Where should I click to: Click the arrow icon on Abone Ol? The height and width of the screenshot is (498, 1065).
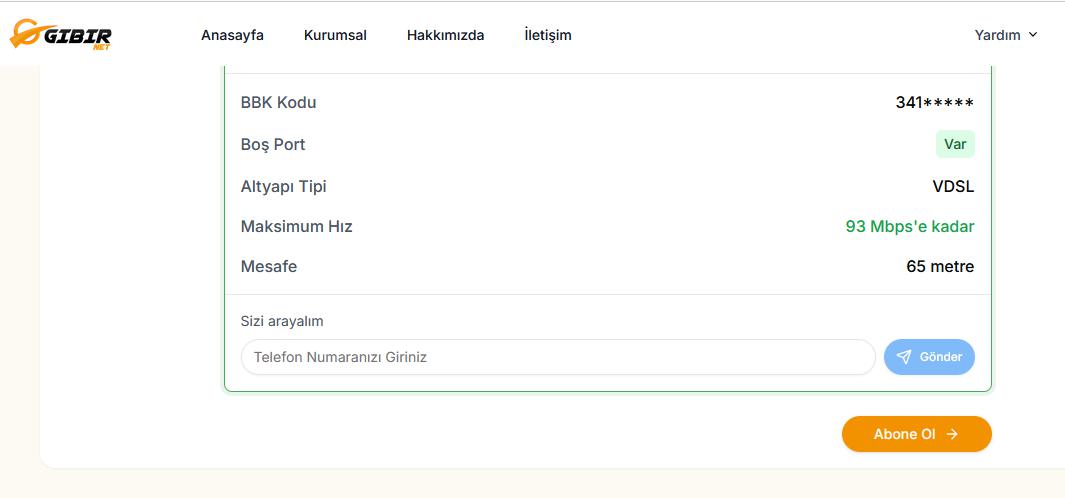point(952,434)
